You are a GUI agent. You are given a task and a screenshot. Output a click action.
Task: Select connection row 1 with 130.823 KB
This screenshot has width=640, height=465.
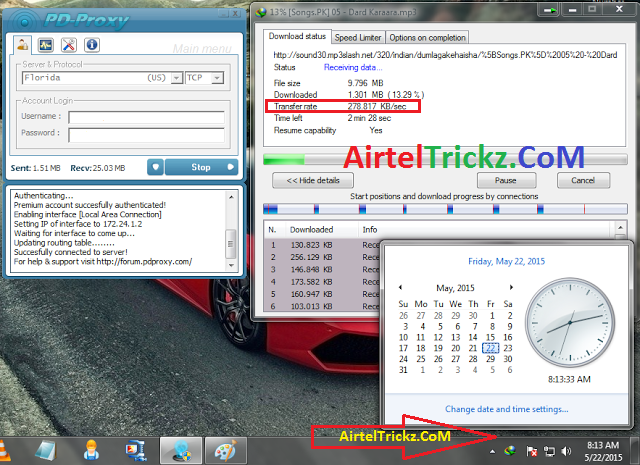[x=322, y=245]
